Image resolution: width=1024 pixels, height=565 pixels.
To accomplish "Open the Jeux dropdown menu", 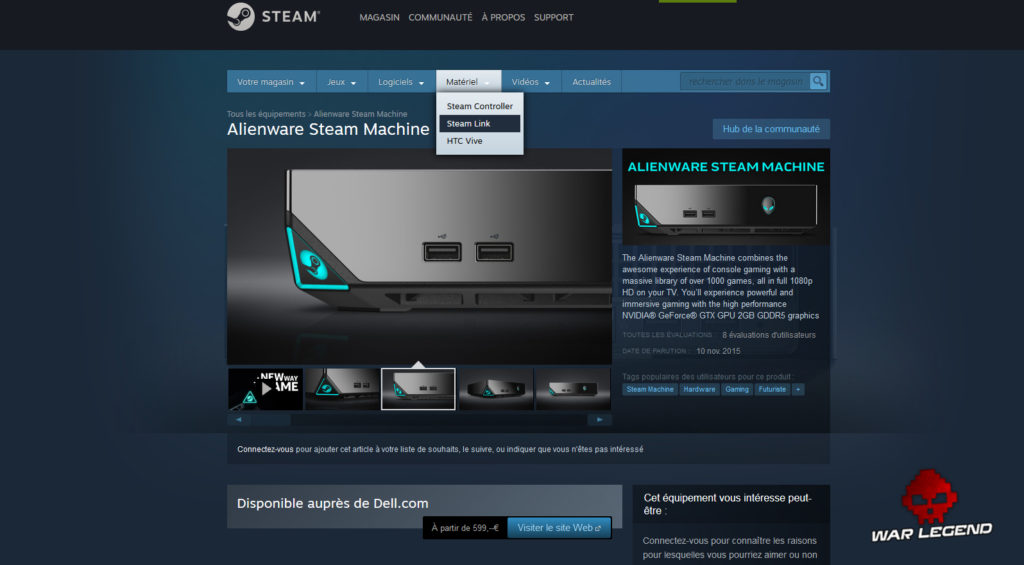I will 342,82.
